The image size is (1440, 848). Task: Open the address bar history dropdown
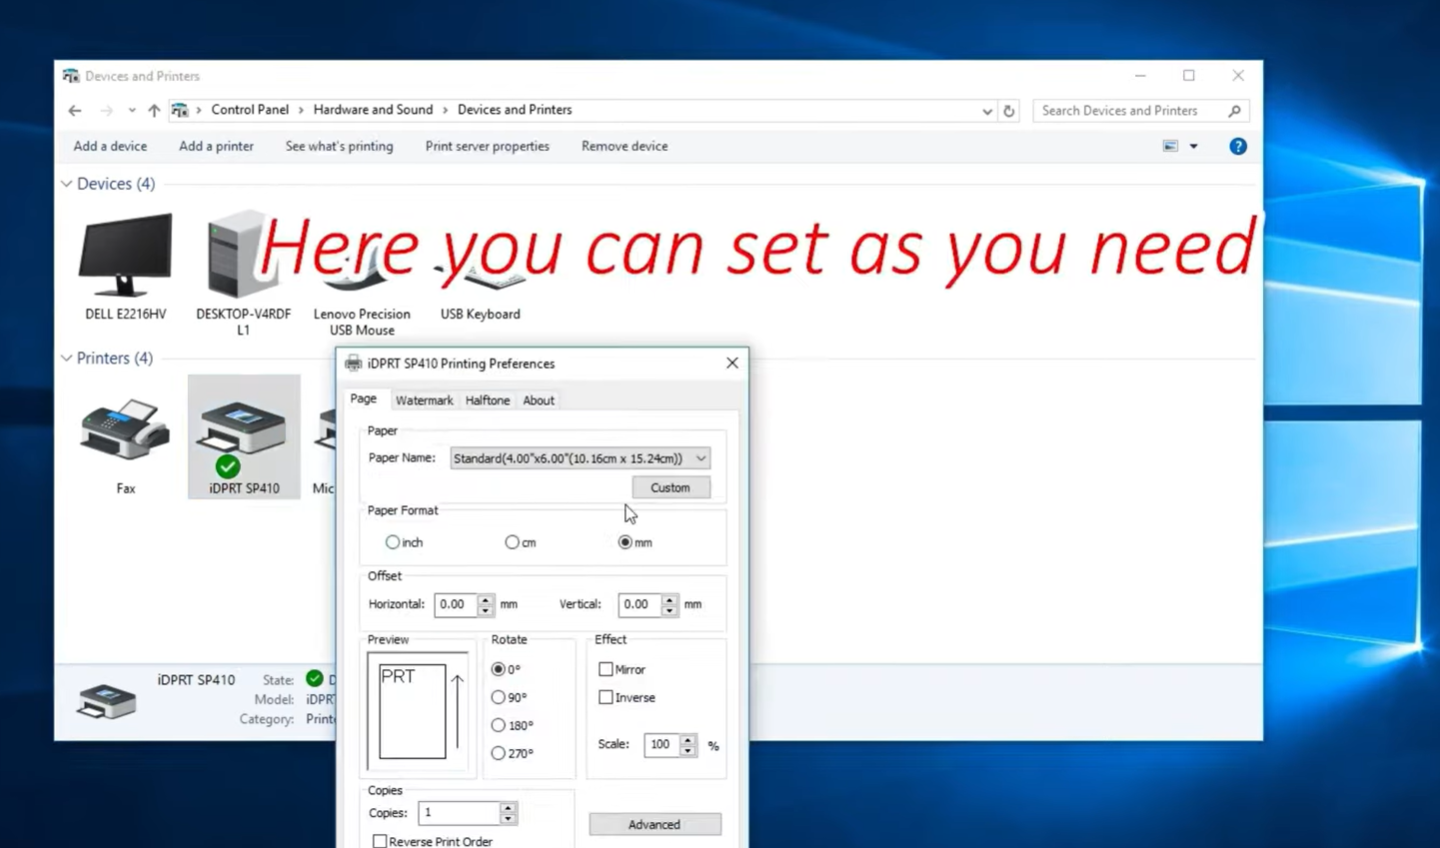coord(987,111)
